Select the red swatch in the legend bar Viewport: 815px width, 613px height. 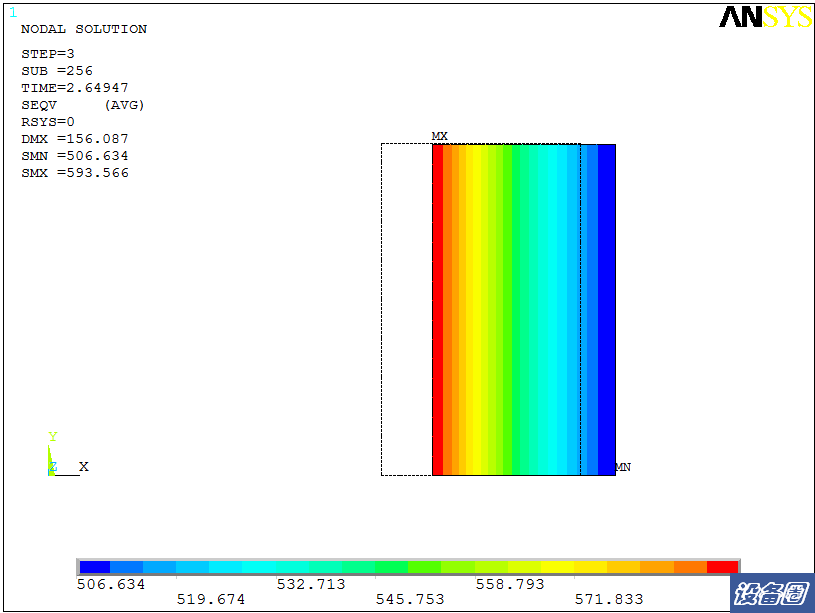tap(722, 567)
